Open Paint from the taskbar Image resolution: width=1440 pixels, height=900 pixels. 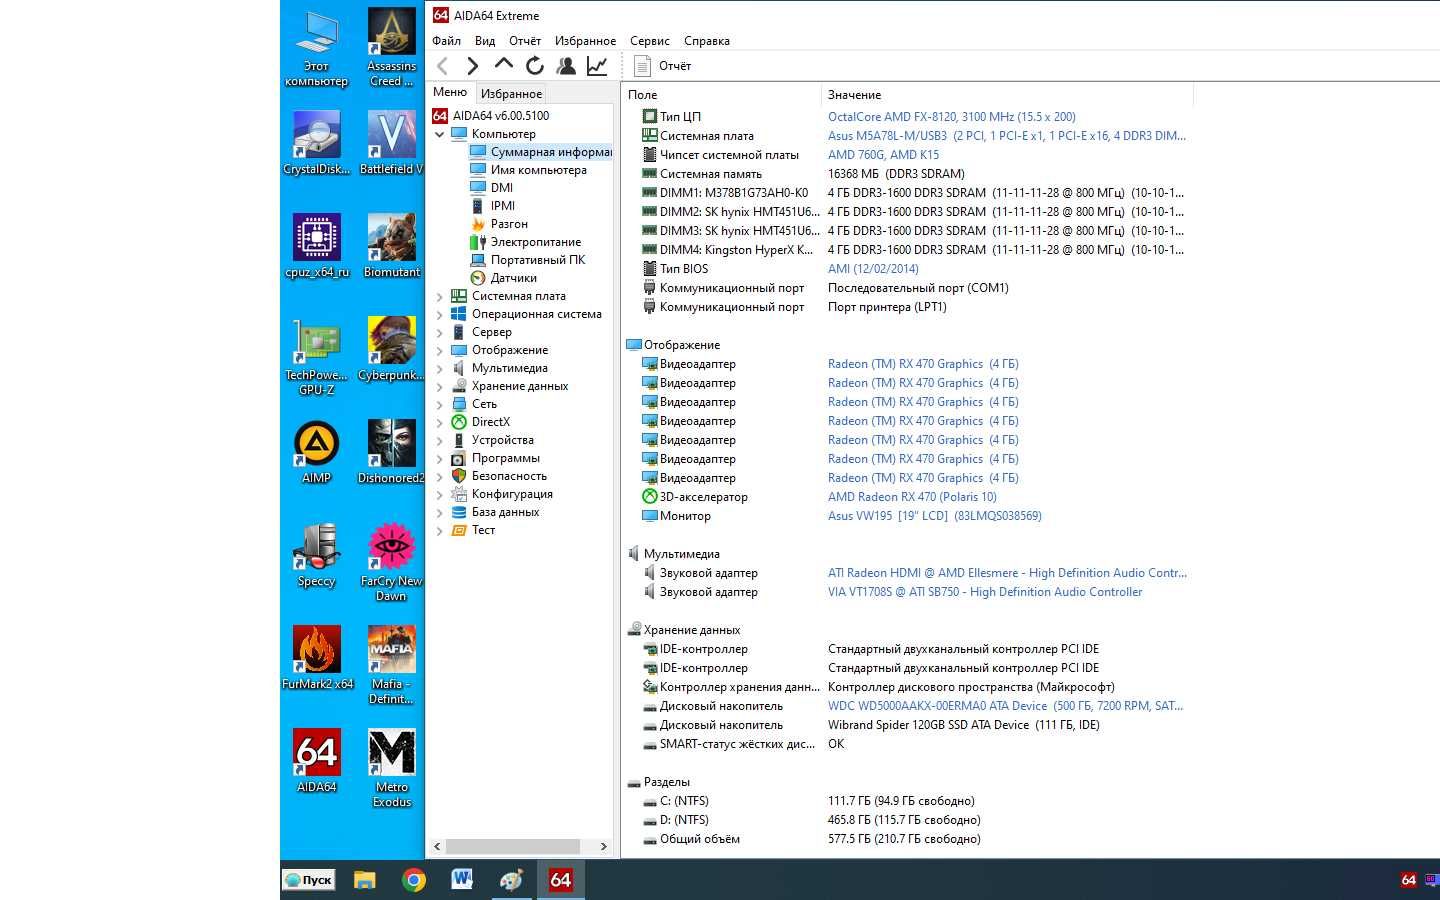point(511,880)
